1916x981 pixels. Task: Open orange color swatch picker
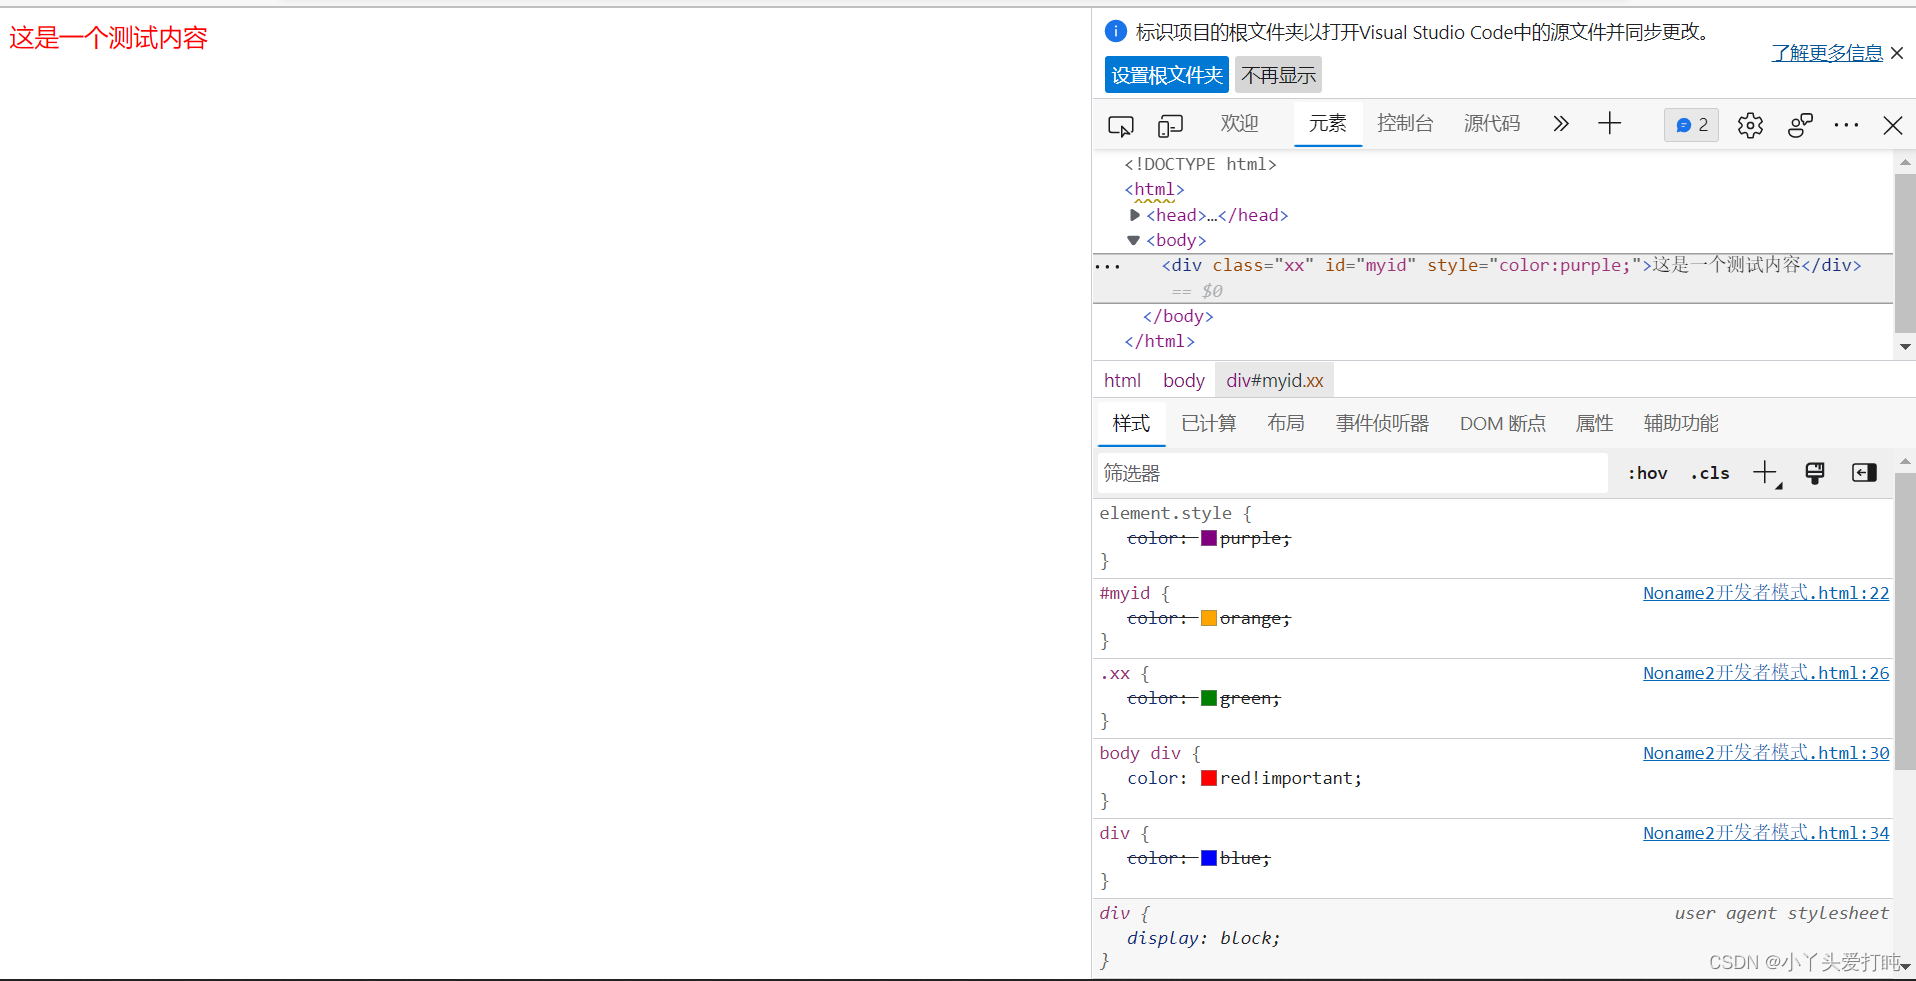pos(1209,618)
